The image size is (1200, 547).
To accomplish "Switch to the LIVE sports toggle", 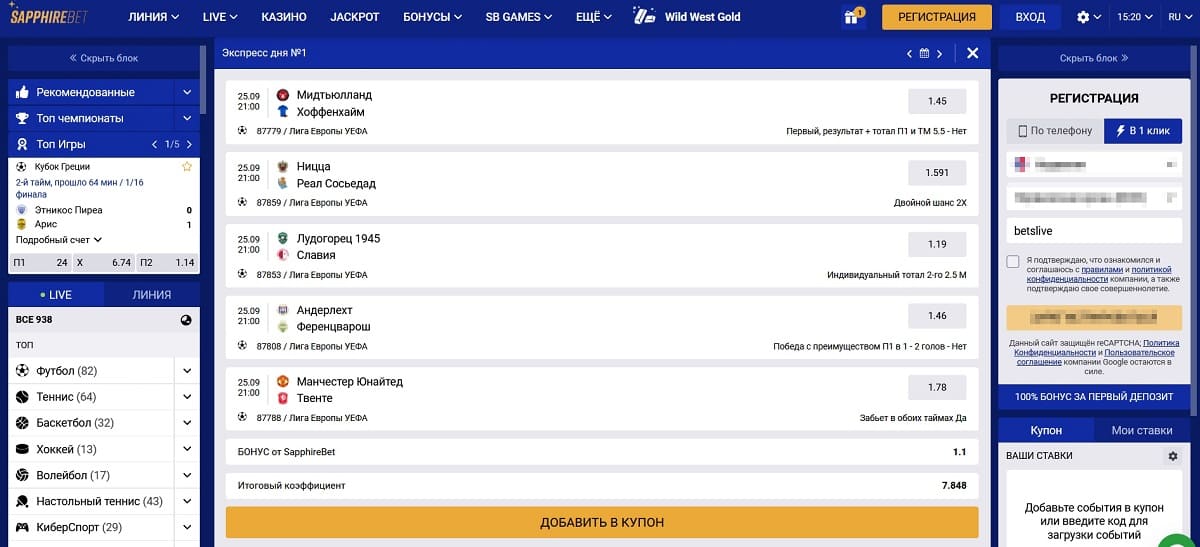I will (55, 295).
